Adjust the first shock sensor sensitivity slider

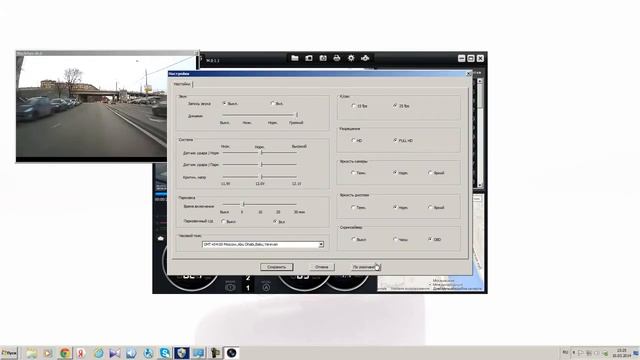point(260,152)
